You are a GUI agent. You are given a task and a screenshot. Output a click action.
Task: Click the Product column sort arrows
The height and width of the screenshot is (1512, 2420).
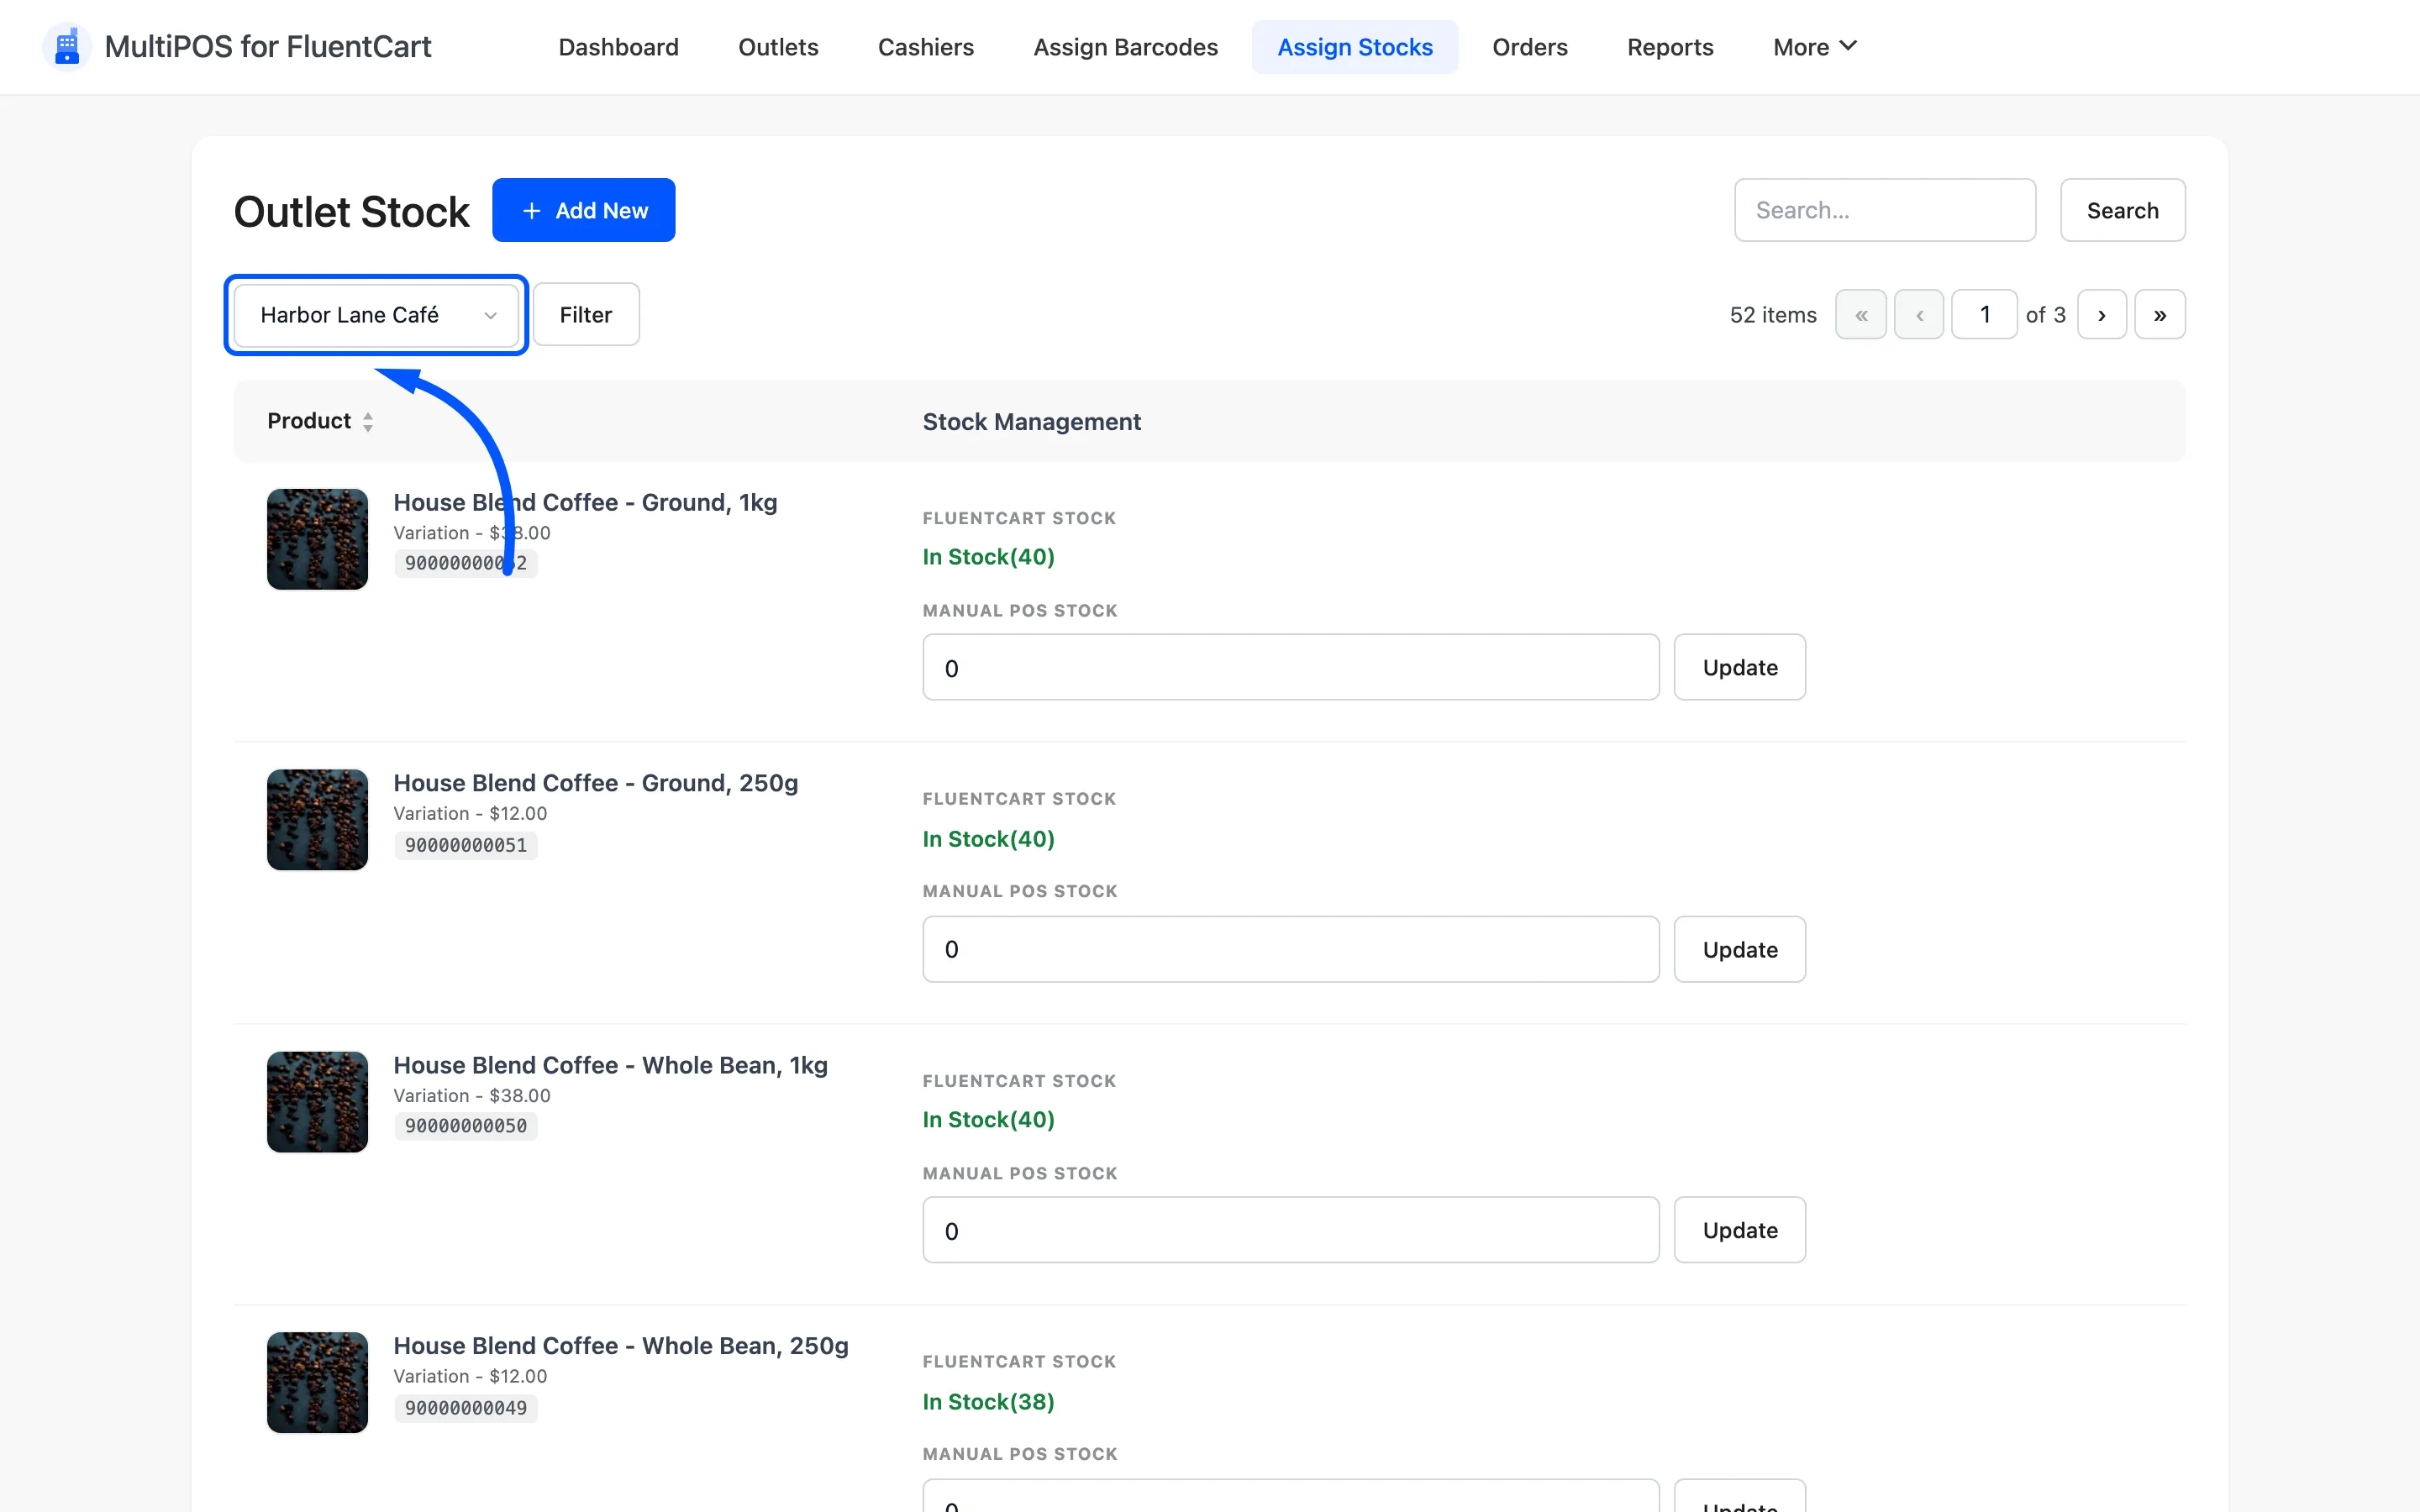(x=368, y=422)
